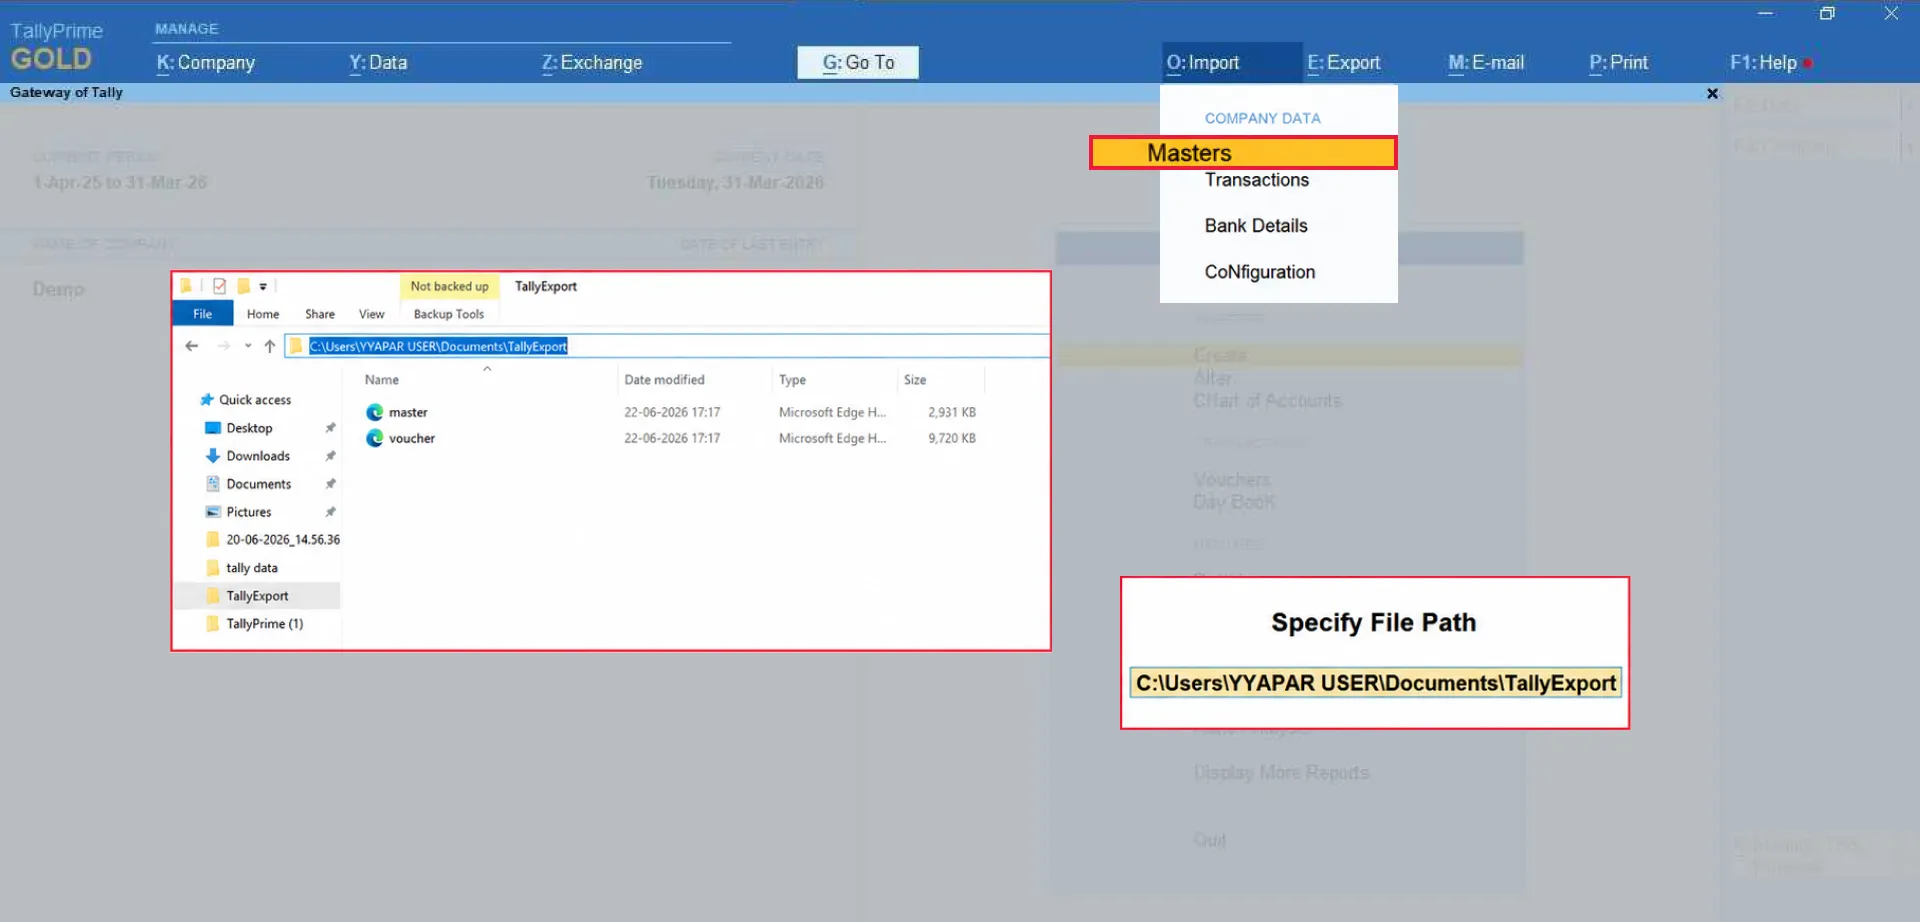Restore down the TallyPrime window
The width and height of the screenshot is (1920, 922).
(1827, 14)
